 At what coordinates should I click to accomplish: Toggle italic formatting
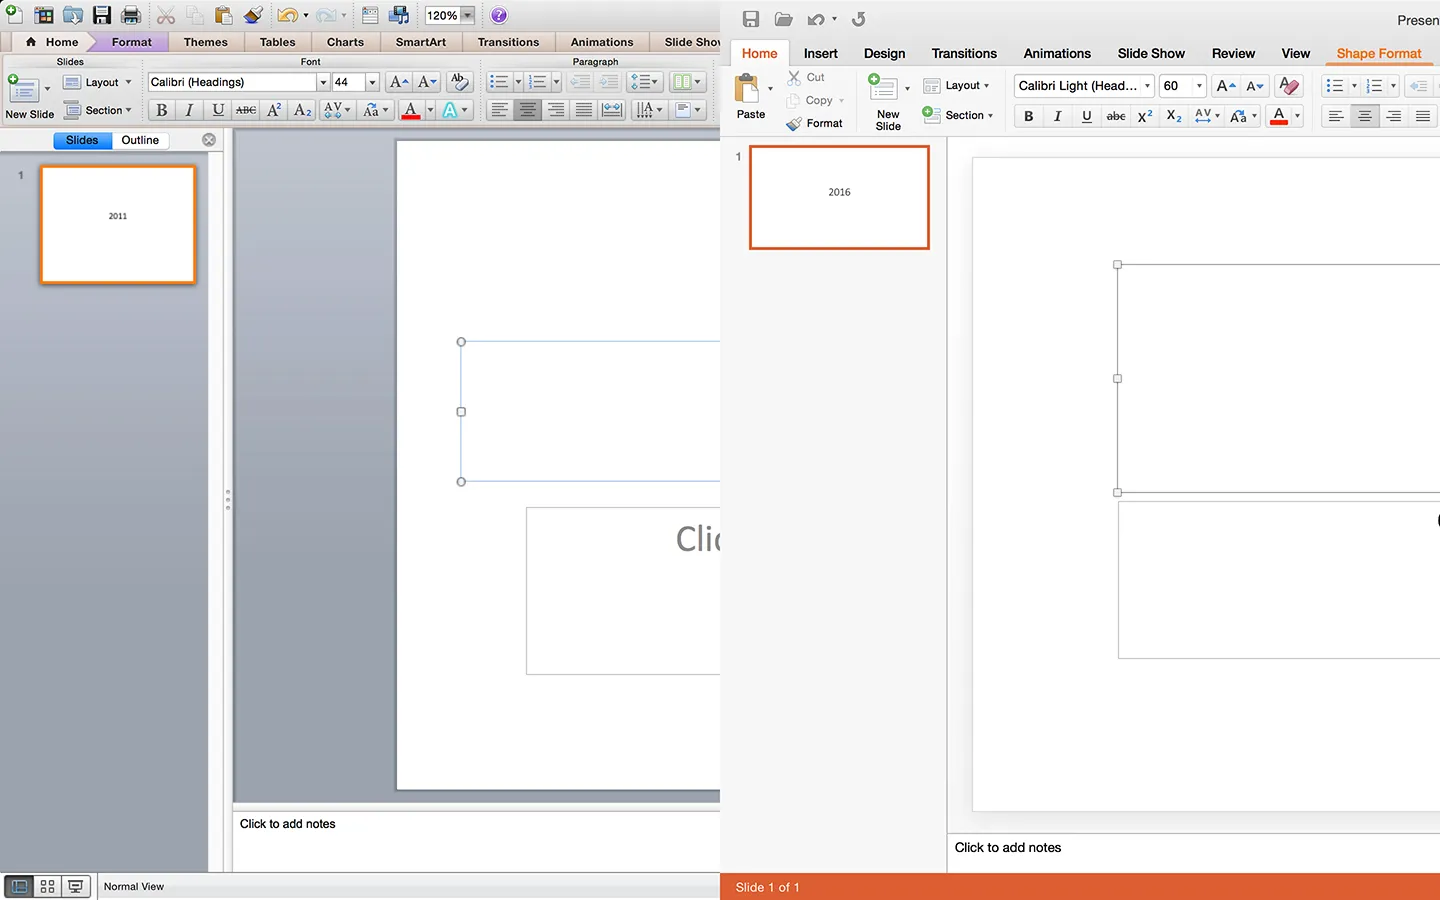(1057, 116)
